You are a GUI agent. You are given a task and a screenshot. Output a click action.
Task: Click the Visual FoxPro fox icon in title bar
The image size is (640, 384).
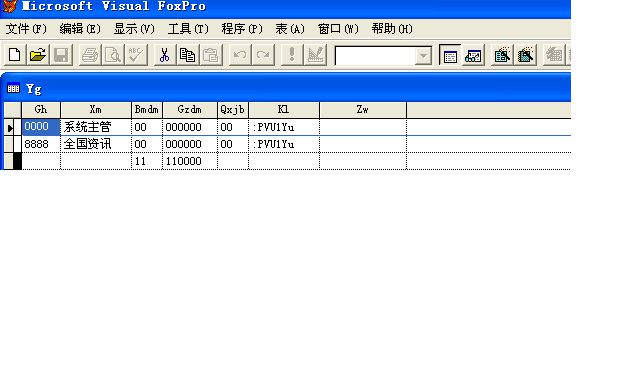(9, 6)
